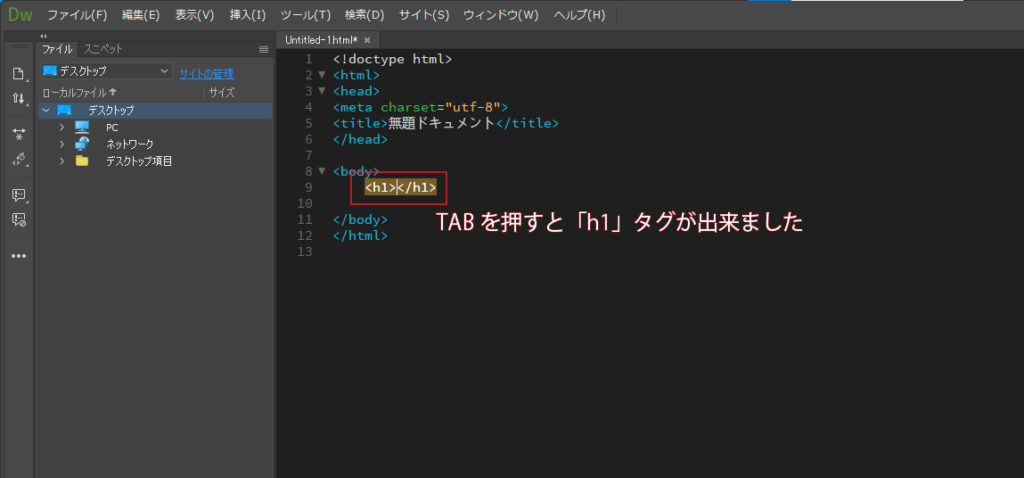Image resolution: width=1024 pixels, height=478 pixels.
Task: Open the 検索(D) menu
Action: click(x=364, y=15)
